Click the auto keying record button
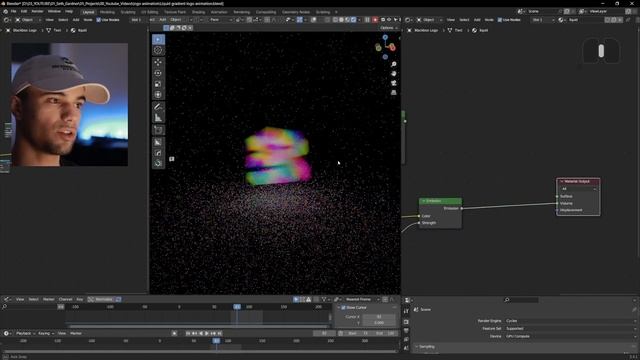 click(174, 333)
